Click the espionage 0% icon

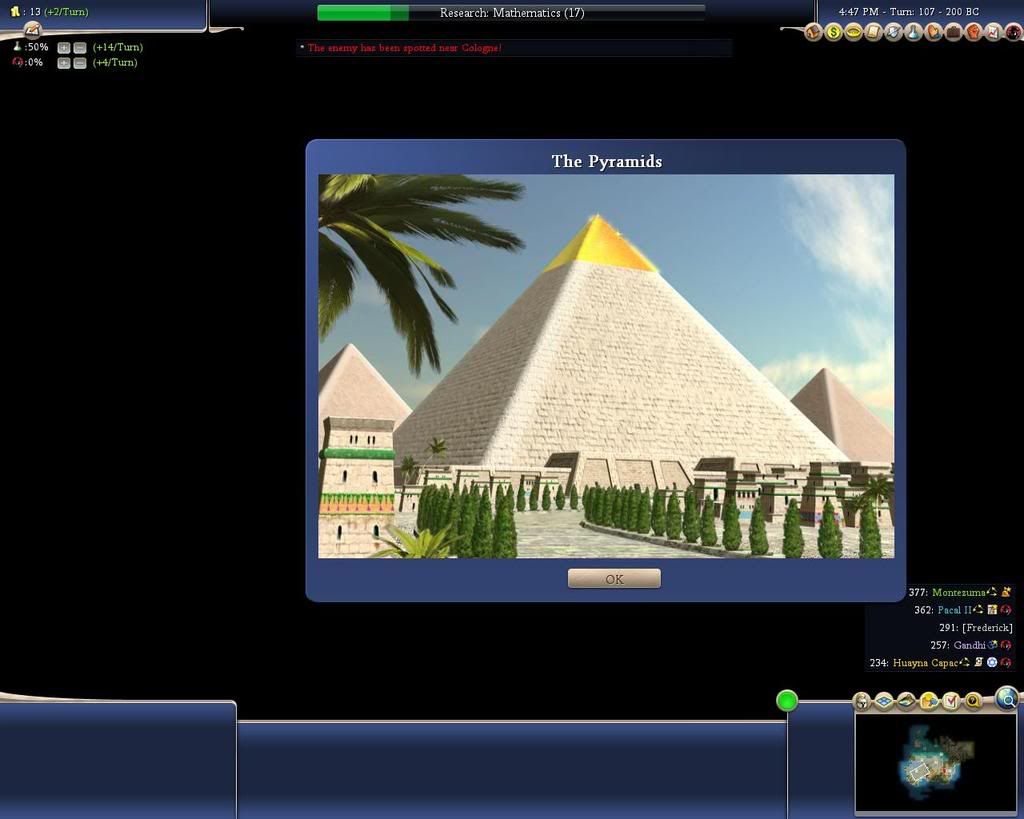tap(18, 62)
